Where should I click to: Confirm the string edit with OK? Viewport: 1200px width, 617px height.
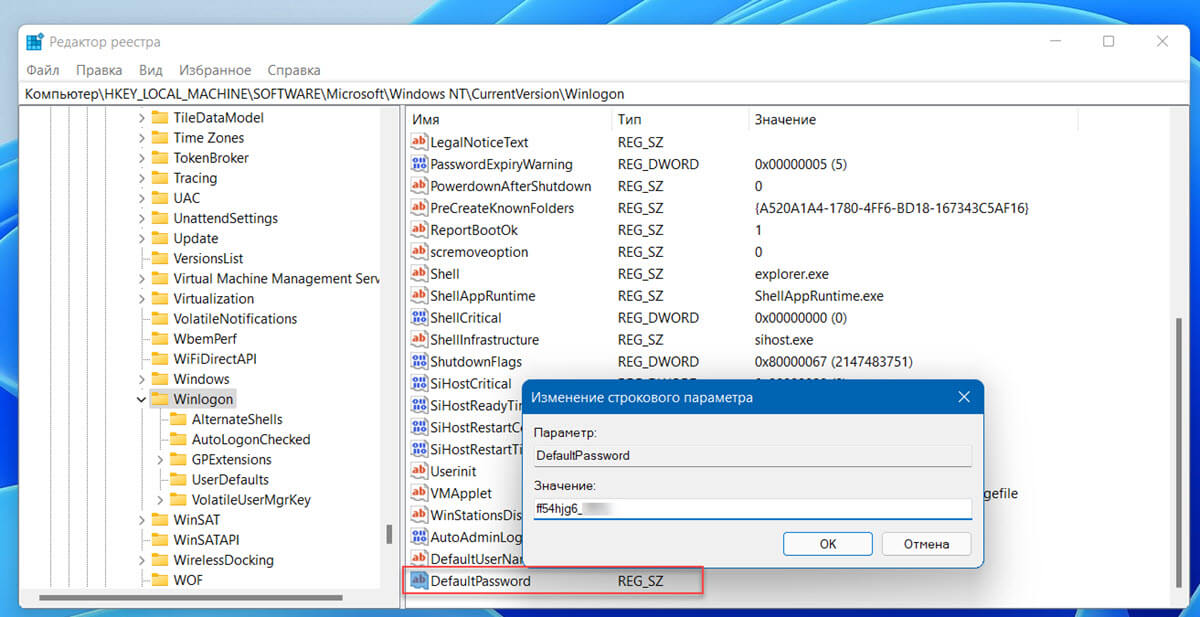tap(828, 544)
